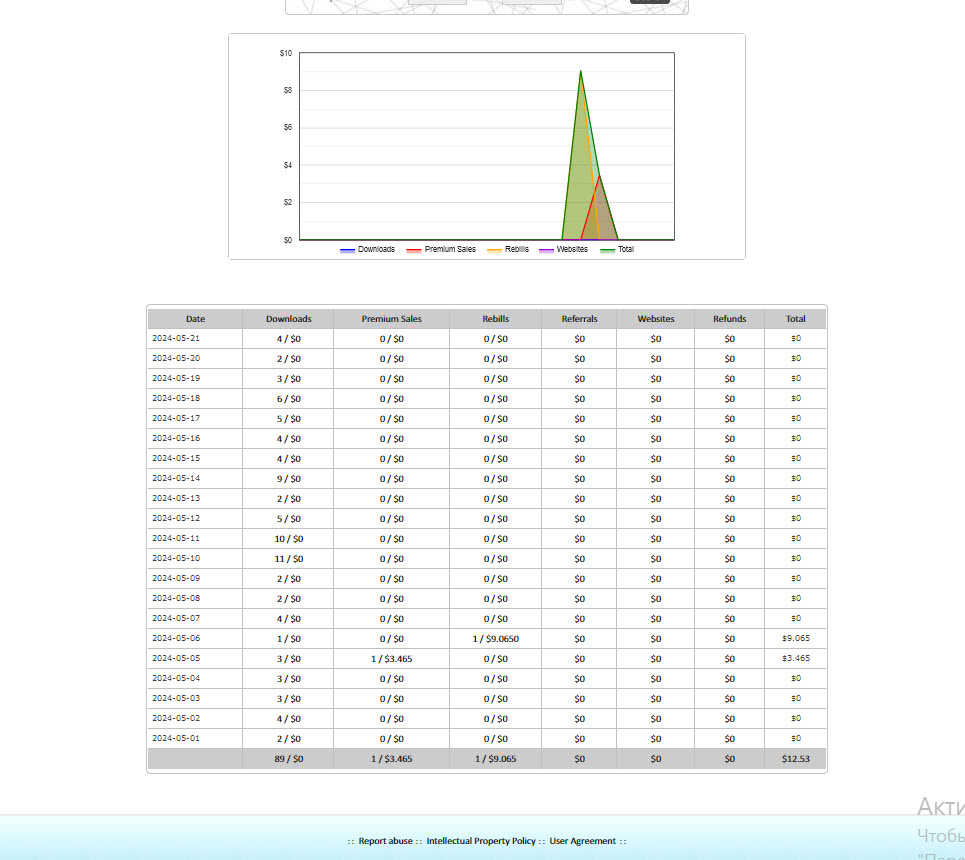This screenshot has height=860, width=965.
Task: Click the $9.065 total for 2024-05-06
Action: (795, 638)
